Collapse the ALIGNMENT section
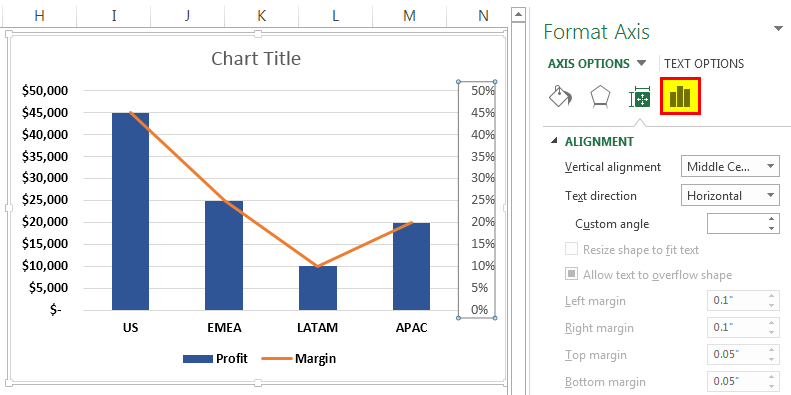 pos(555,141)
